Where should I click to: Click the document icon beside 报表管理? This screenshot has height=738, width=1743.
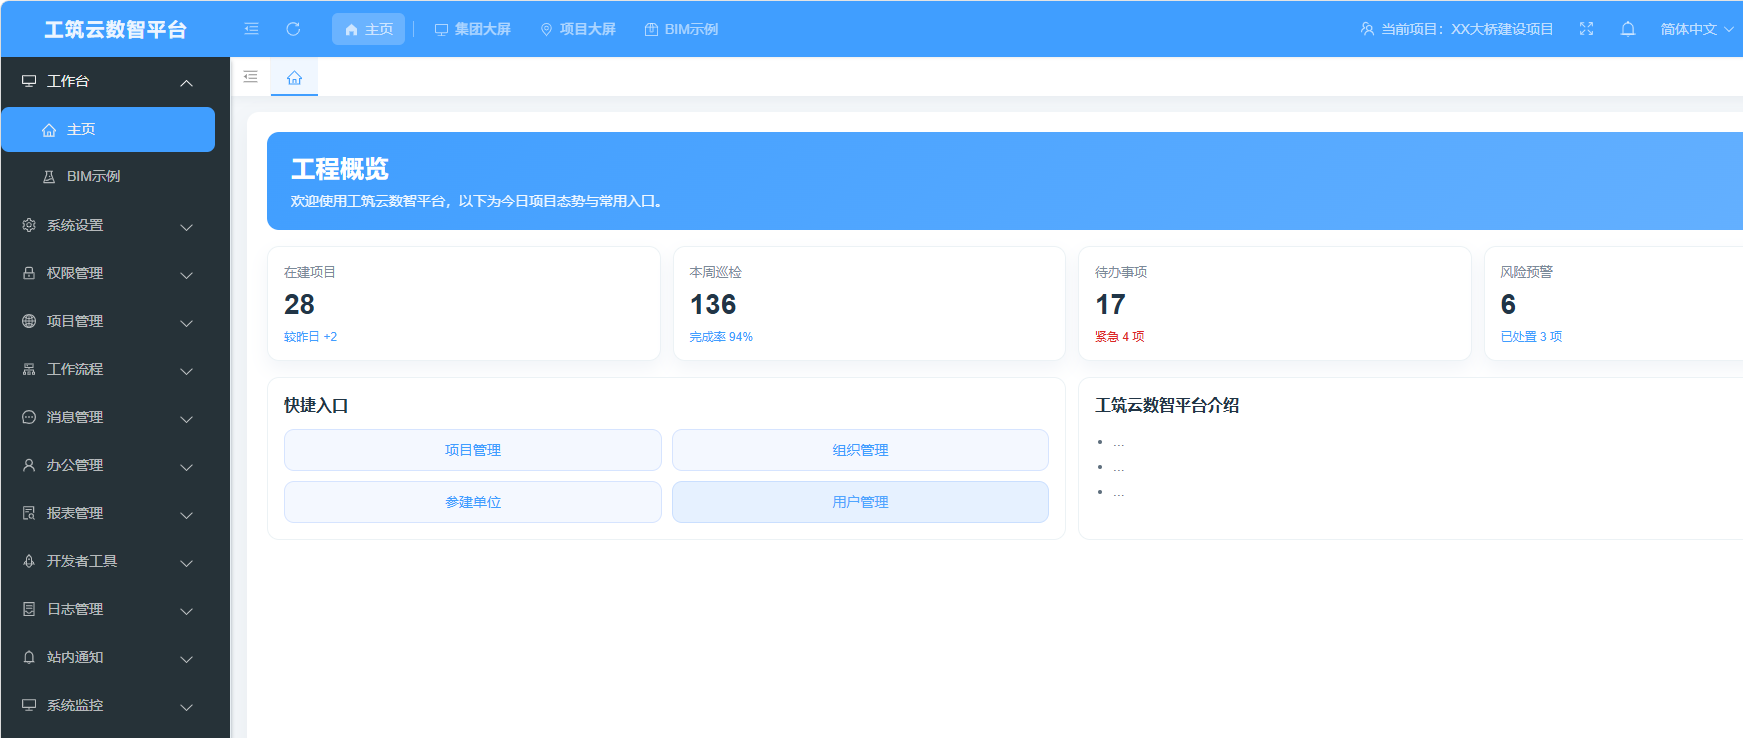click(x=29, y=513)
